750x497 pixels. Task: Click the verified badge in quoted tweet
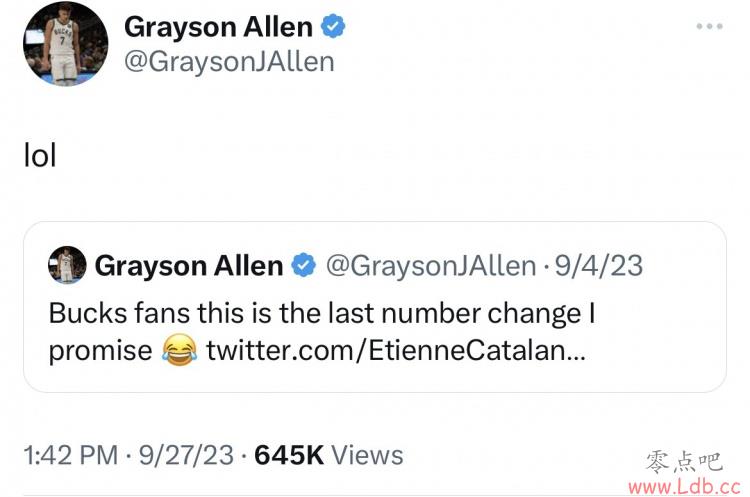pyautogui.click(x=304, y=265)
